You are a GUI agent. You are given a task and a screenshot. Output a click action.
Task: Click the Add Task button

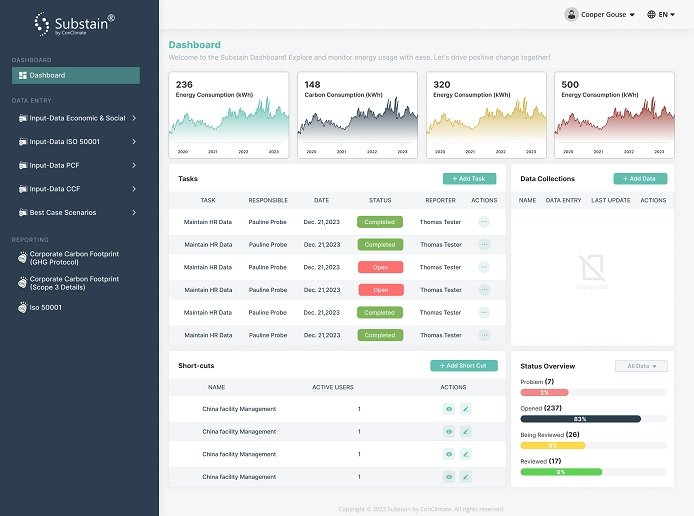(x=469, y=179)
